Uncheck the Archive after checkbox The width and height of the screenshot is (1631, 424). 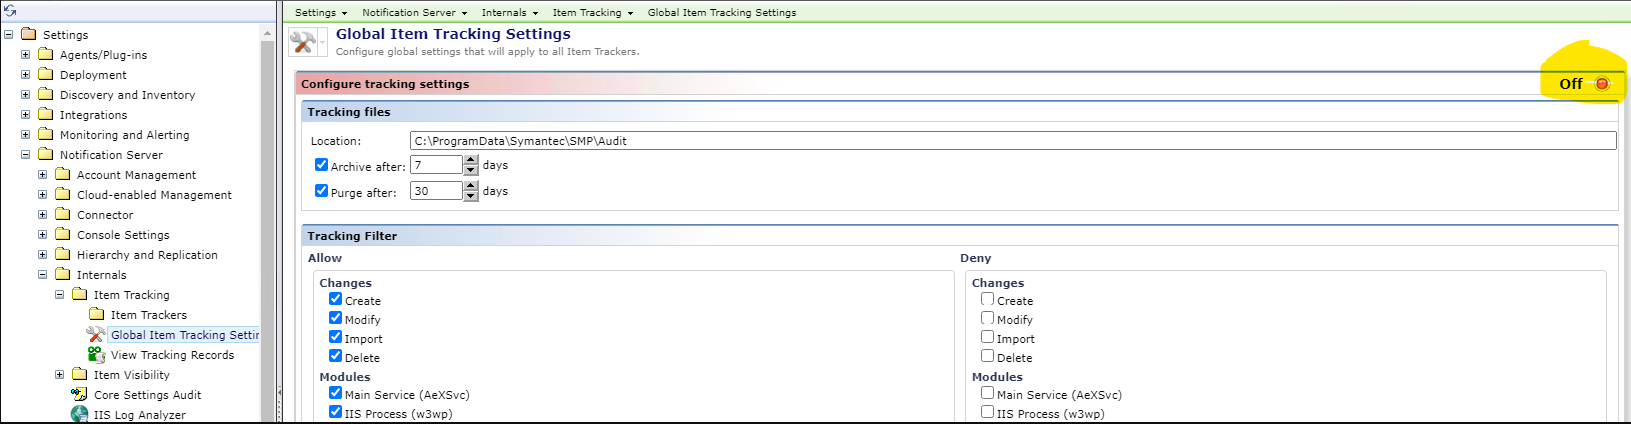(321, 165)
